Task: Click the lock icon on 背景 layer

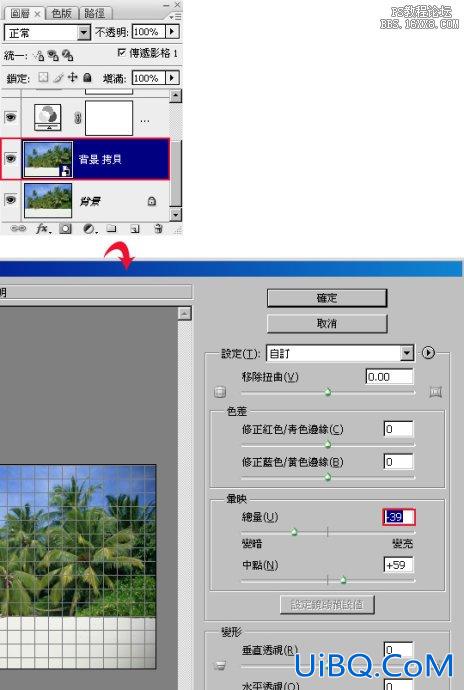Action: click(x=151, y=202)
